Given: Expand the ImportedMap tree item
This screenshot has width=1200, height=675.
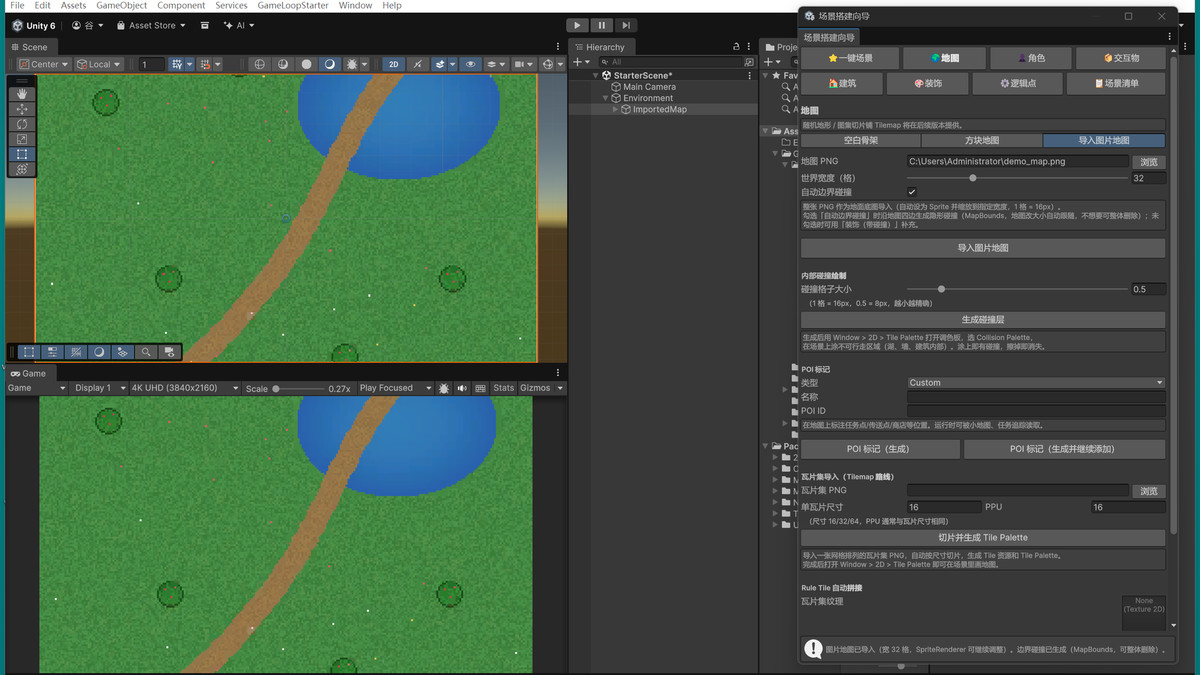Looking at the screenshot, I should [x=616, y=110].
